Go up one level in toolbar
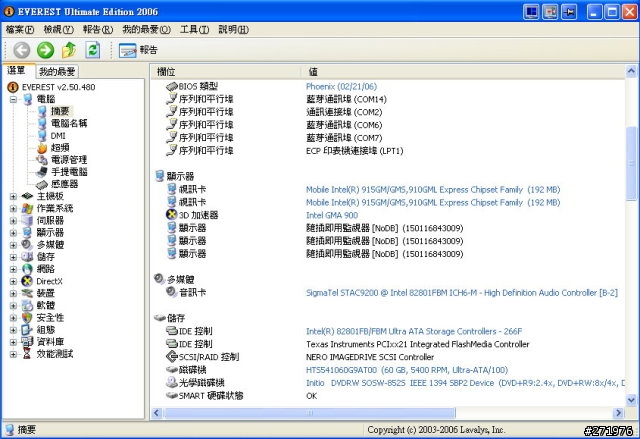640x439 pixels. 69,50
